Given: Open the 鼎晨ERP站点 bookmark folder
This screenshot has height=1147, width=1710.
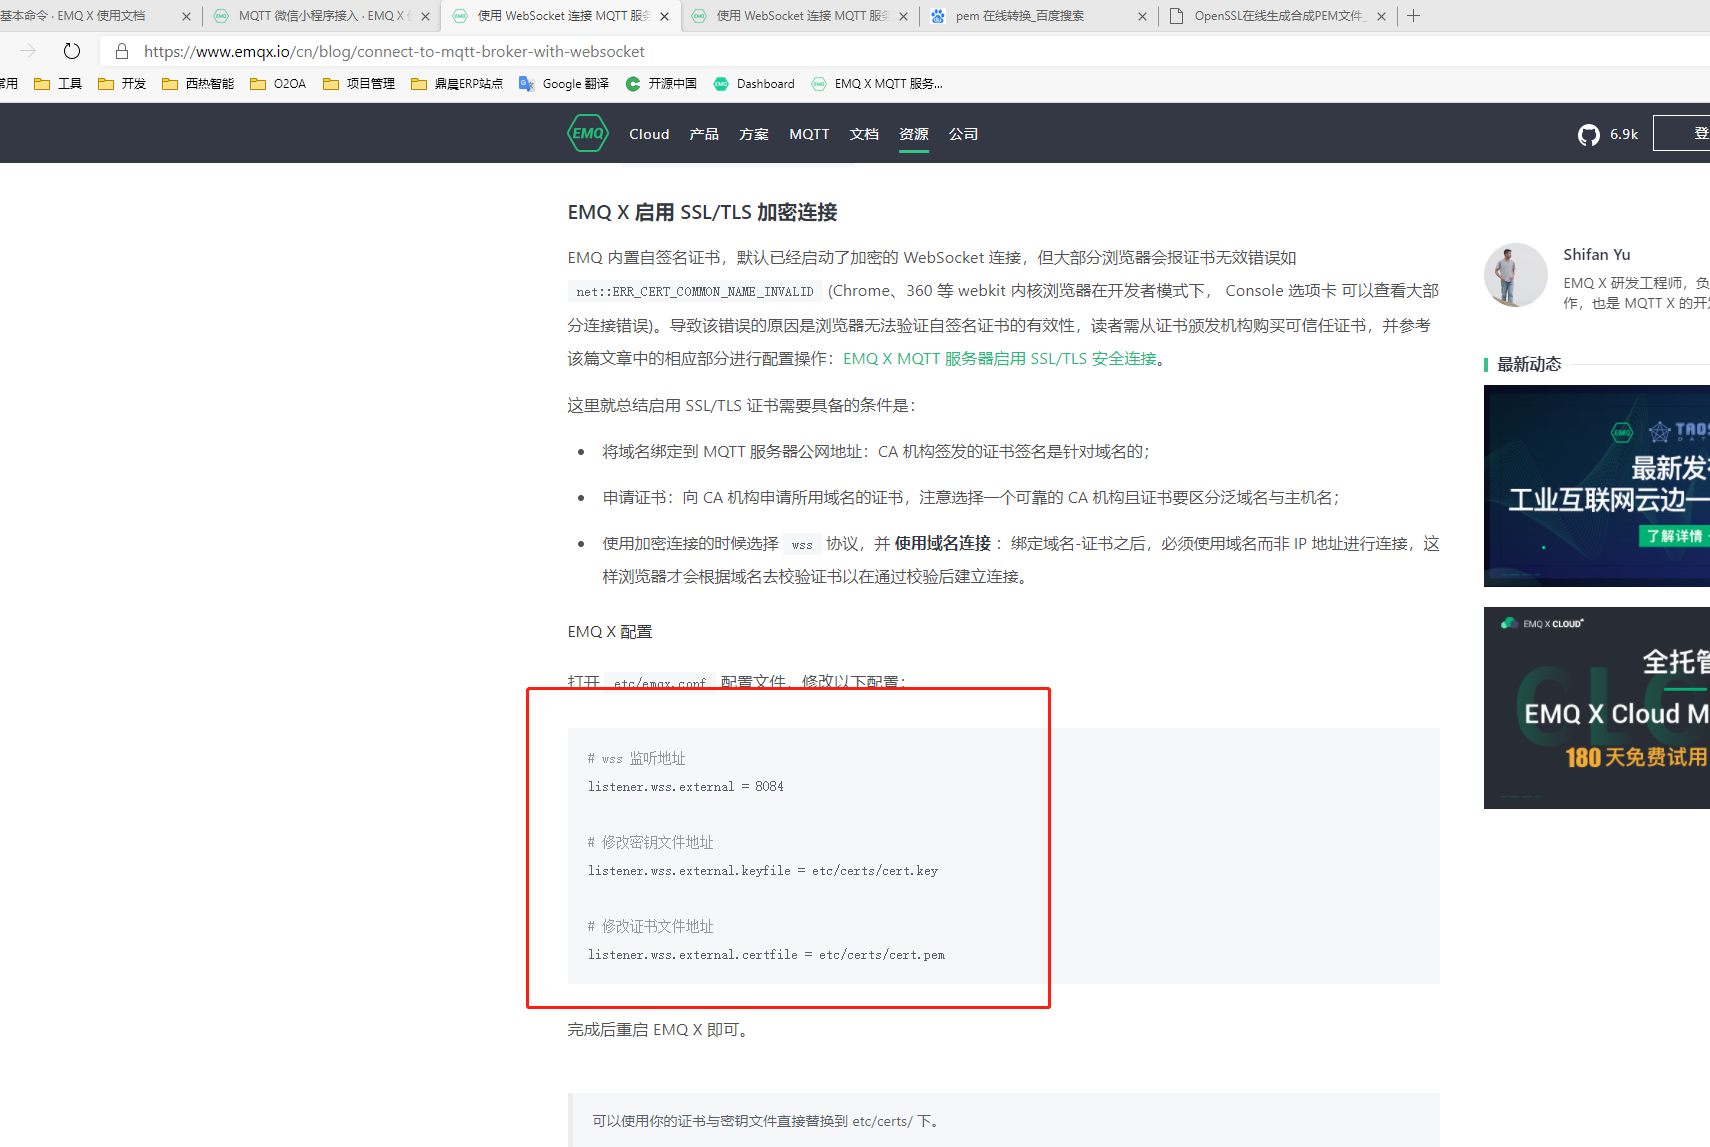Looking at the screenshot, I should coord(457,84).
